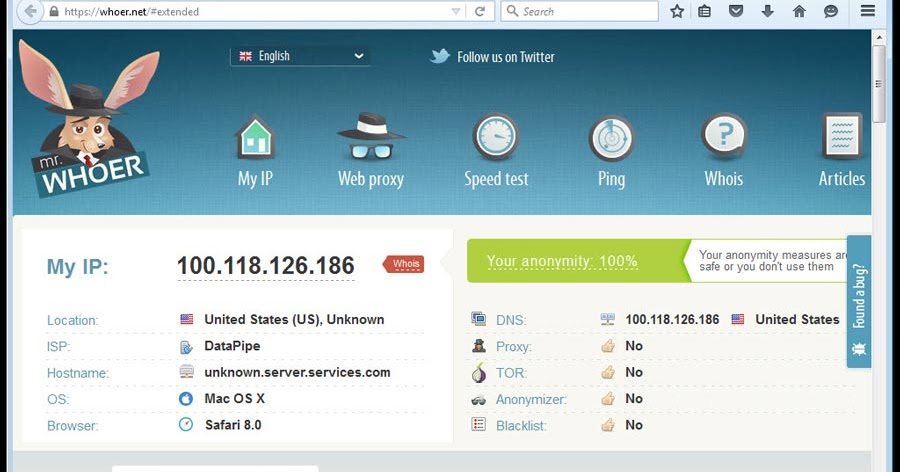Click the Ping radar icon
This screenshot has height=472, width=900.
pyautogui.click(x=611, y=139)
